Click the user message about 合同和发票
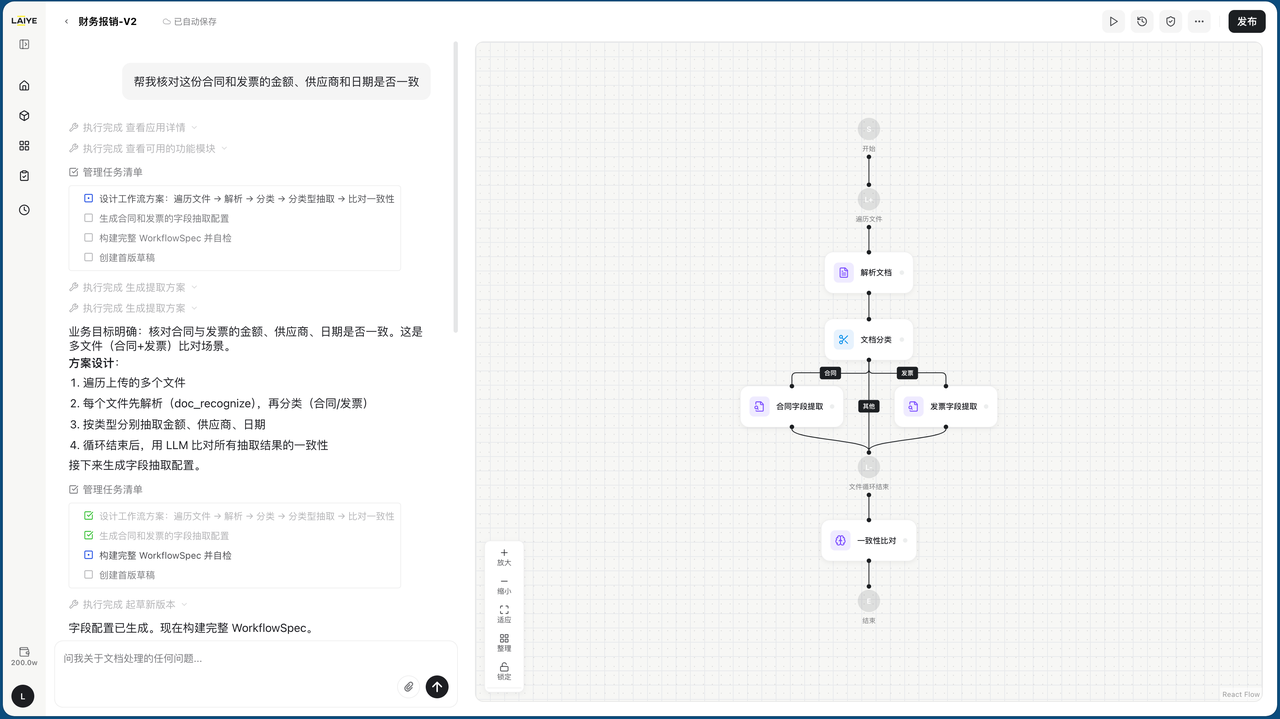This screenshot has width=1280, height=719. tap(276, 82)
